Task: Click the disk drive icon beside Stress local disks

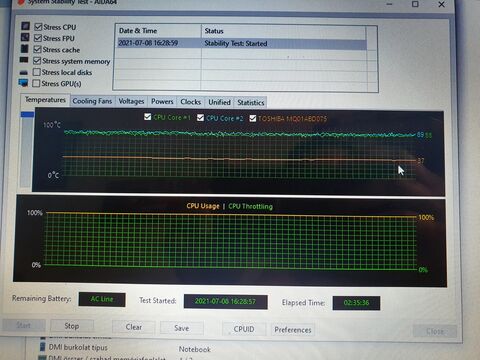Action: [x=24, y=72]
